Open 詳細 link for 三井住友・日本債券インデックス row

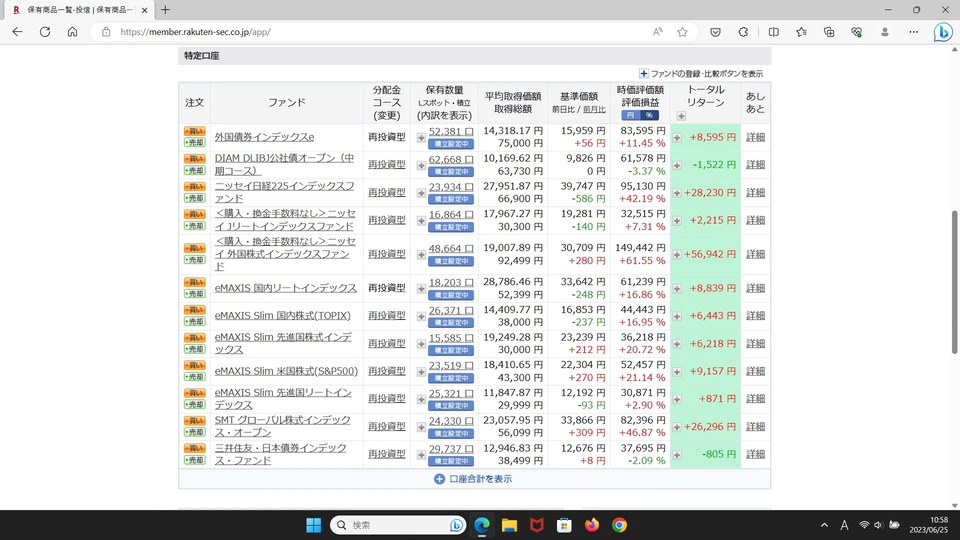pyautogui.click(x=756, y=454)
